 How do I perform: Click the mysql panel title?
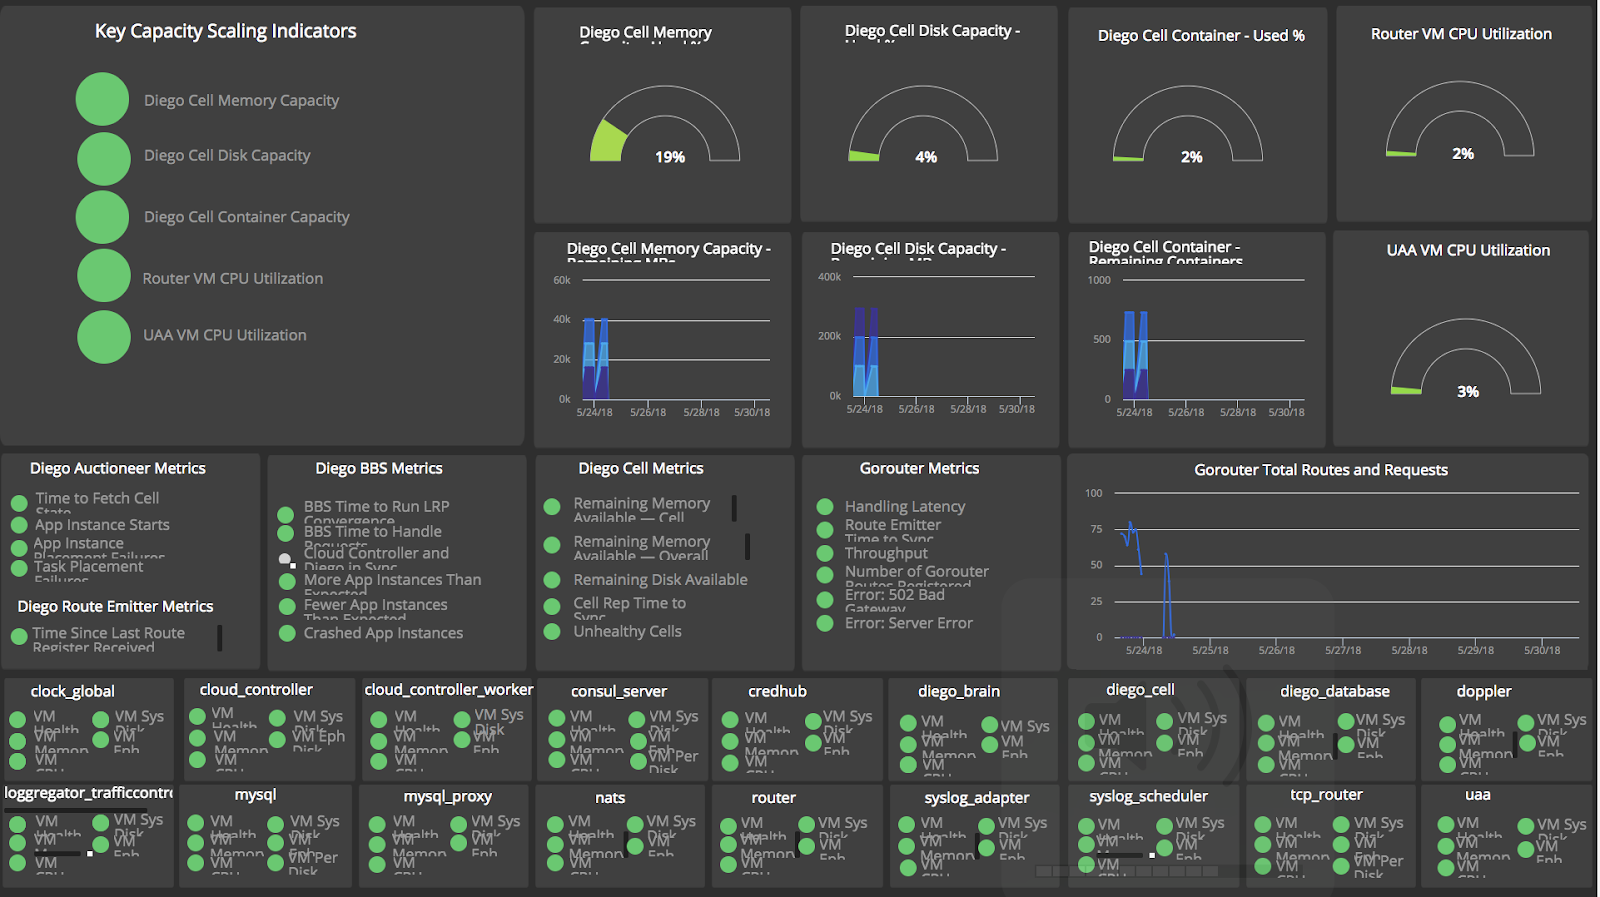pyautogui.click(x=255, y=795)
